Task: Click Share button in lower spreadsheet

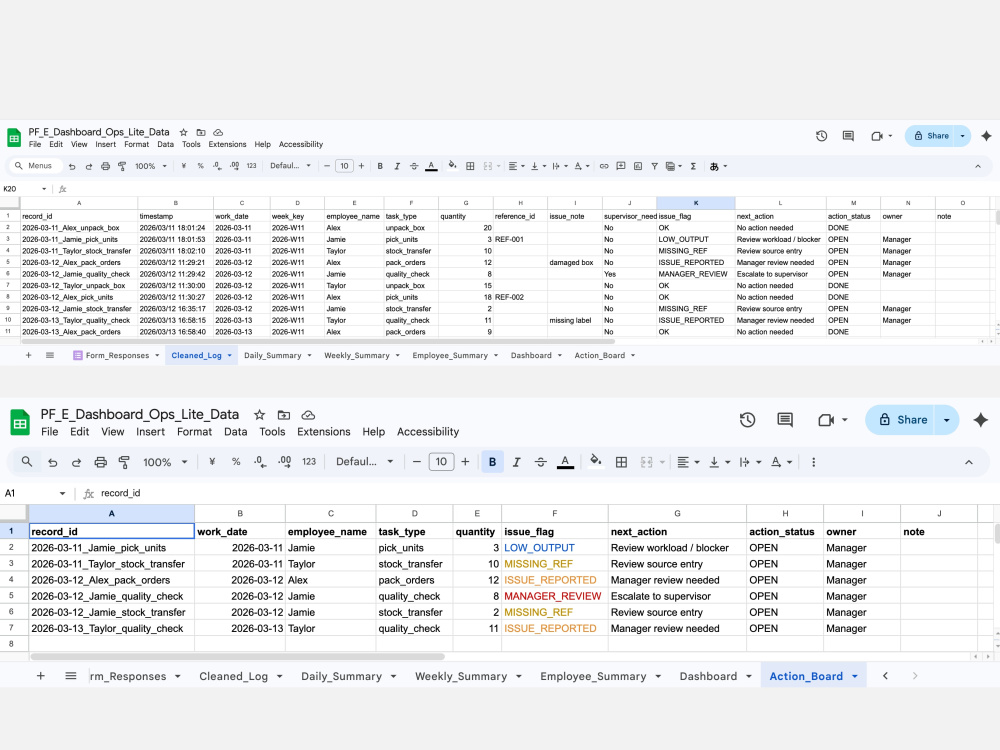Action: [901, 420]
